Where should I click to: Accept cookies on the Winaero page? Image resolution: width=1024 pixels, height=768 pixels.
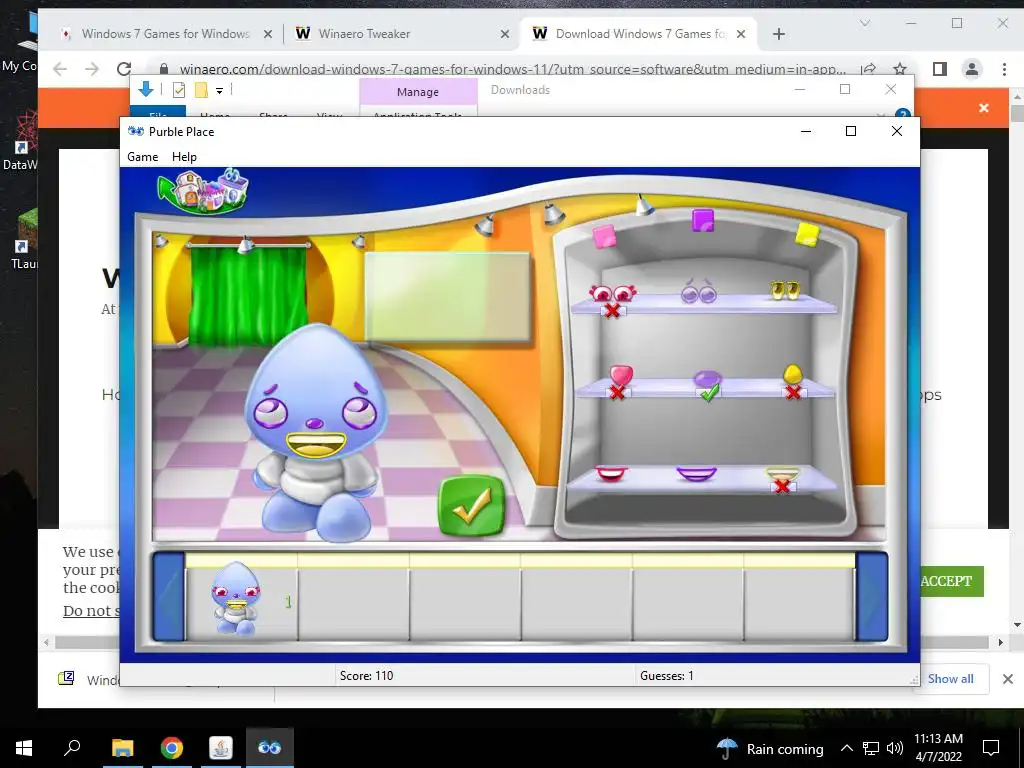946,581
